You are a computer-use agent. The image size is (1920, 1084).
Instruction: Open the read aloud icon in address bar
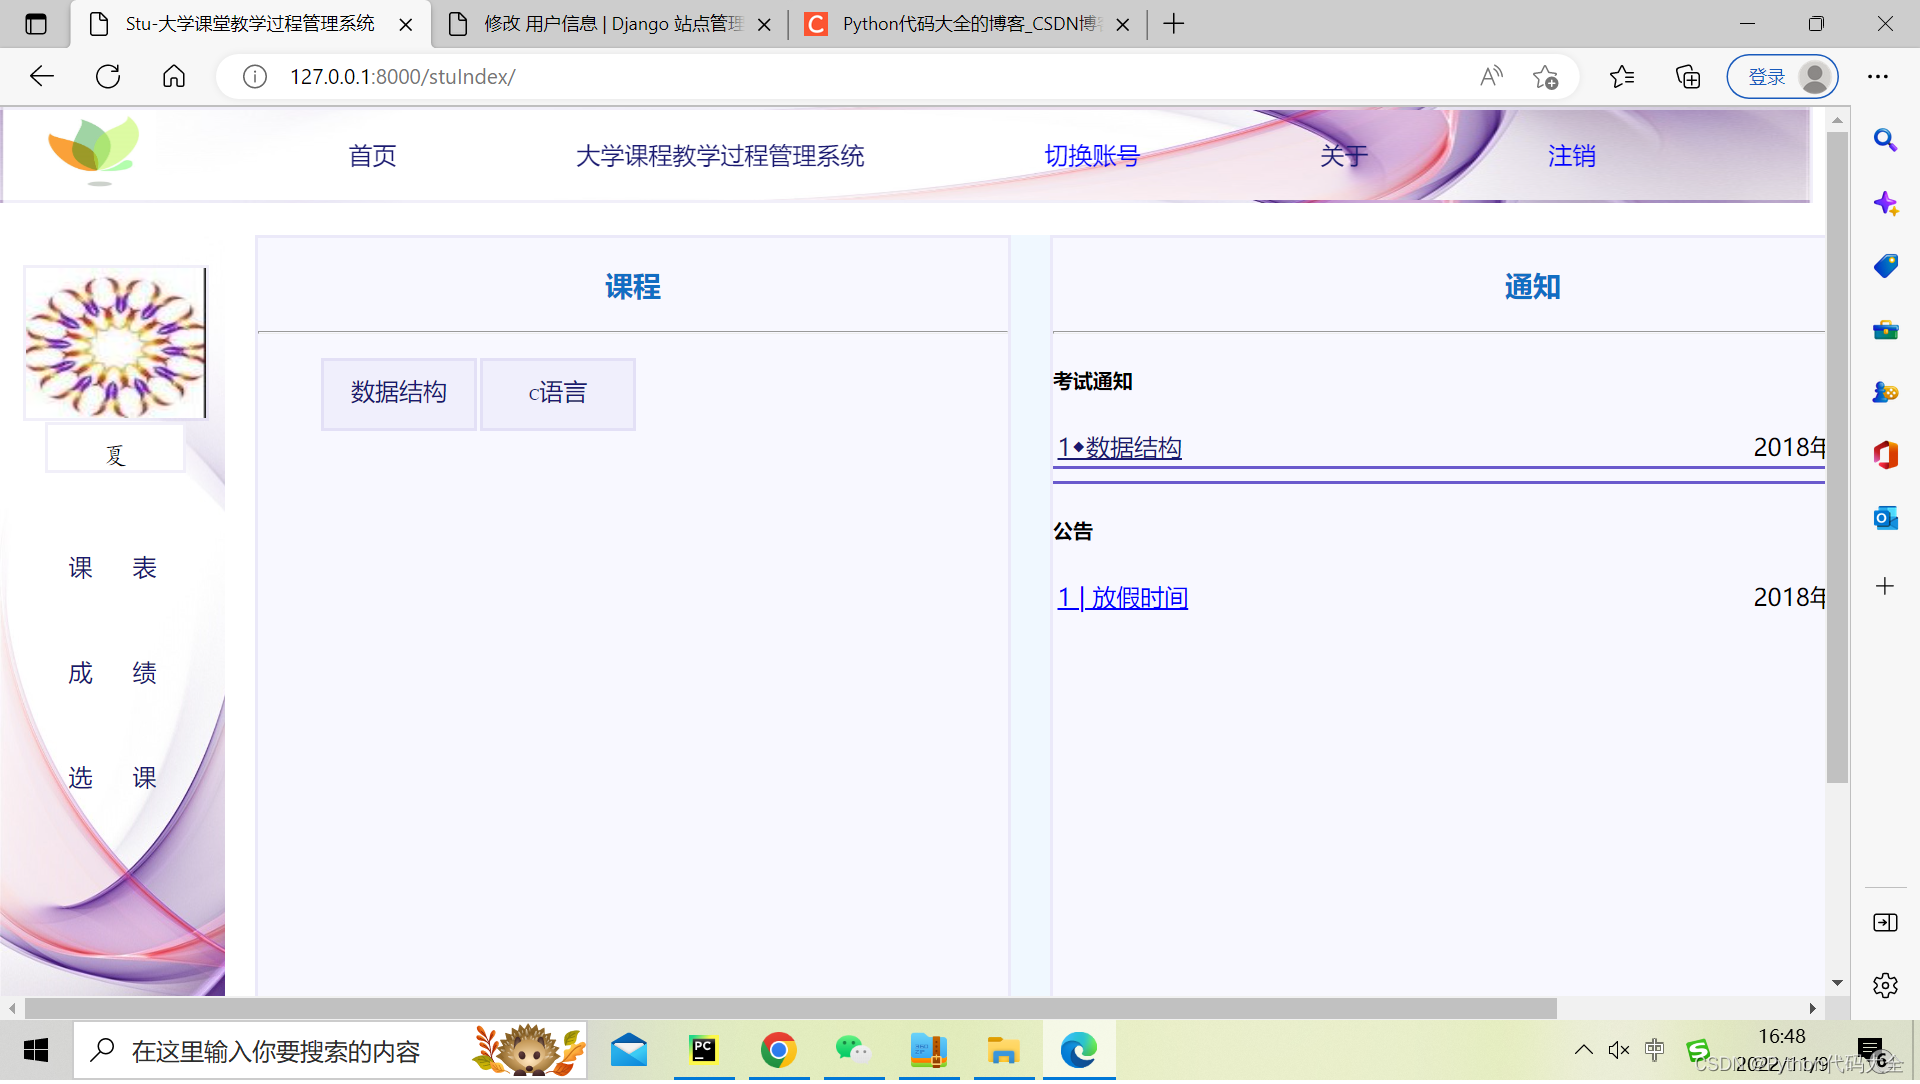pos(1491,77)
